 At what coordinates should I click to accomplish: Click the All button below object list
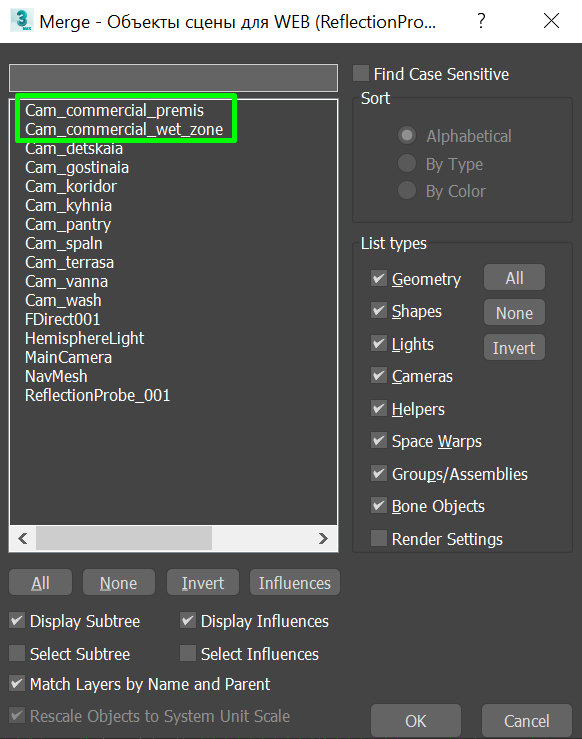(x=41, y=583)
